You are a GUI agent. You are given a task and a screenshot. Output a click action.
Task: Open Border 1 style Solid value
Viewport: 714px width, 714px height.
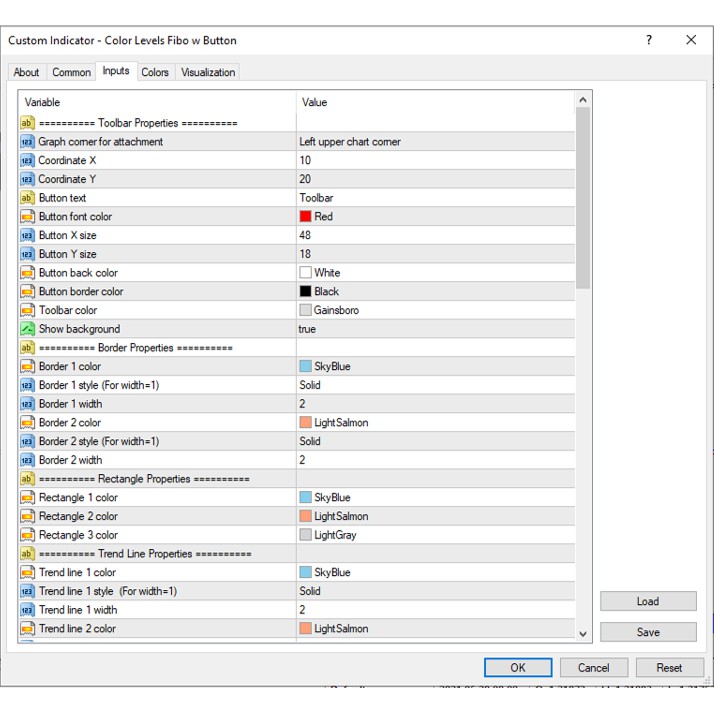click(434, 385)
